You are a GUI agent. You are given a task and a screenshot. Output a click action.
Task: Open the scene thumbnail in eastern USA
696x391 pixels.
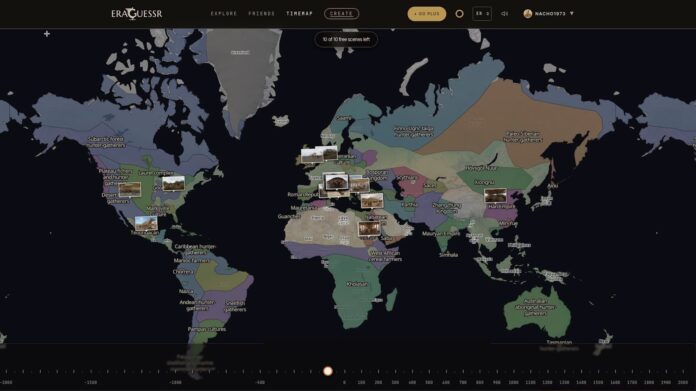click(x=174, y=183)
